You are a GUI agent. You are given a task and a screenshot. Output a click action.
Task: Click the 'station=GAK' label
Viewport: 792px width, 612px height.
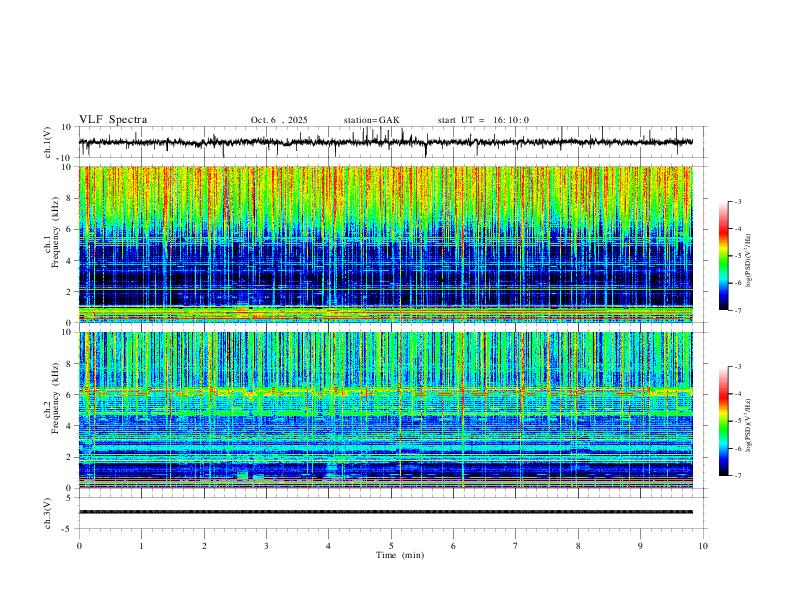click(x=371, y=120)
